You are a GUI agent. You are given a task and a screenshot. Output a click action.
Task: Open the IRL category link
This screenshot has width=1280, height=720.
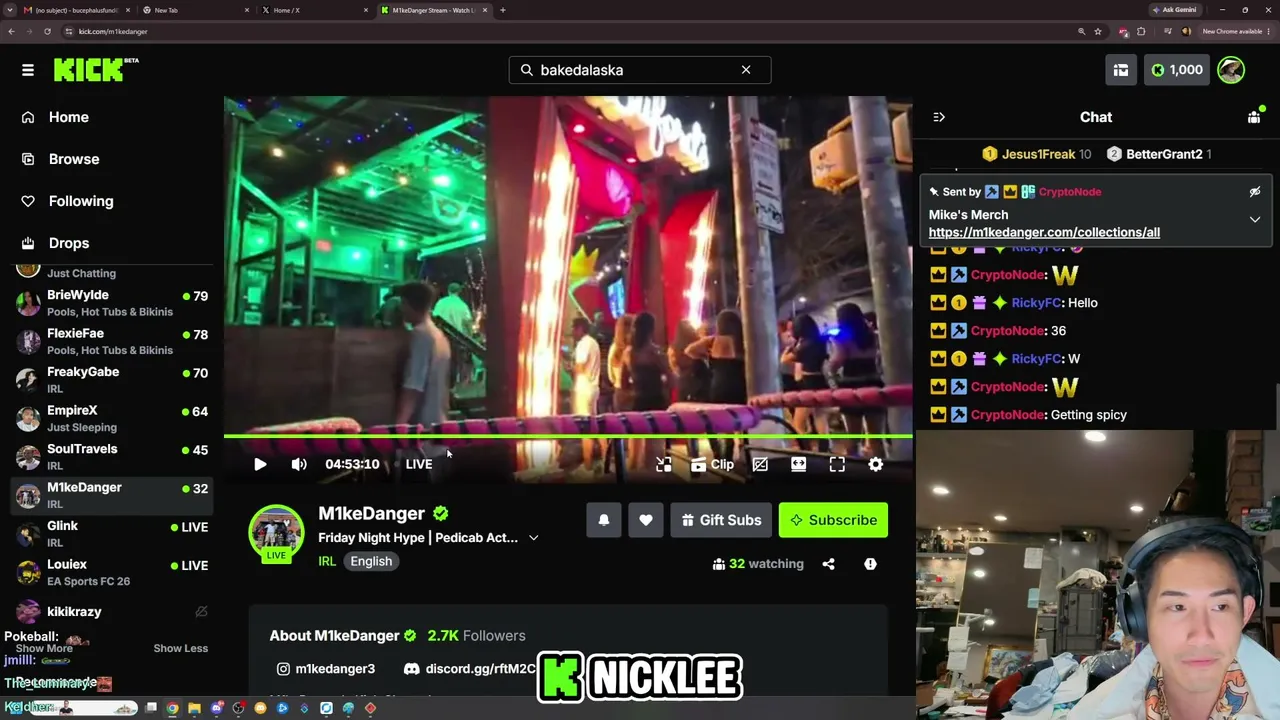tap(327, 561)
